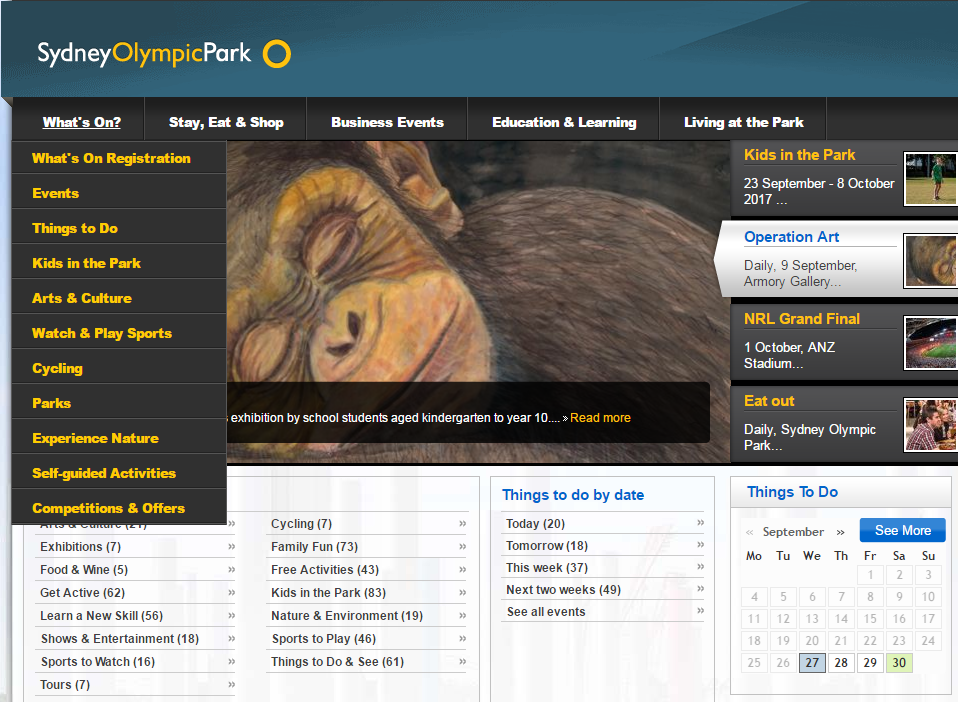The image size is (958, 702).
Task: Open the Sports to Watch (16) category
Action: [x=98, y=662]
